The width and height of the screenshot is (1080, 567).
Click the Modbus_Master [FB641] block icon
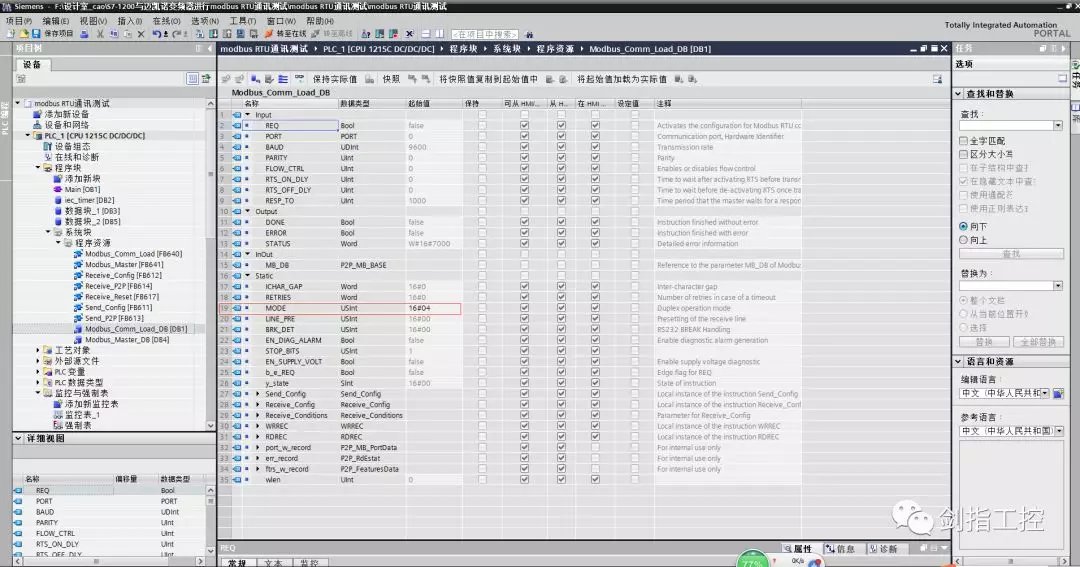click(x=78, y=264)
